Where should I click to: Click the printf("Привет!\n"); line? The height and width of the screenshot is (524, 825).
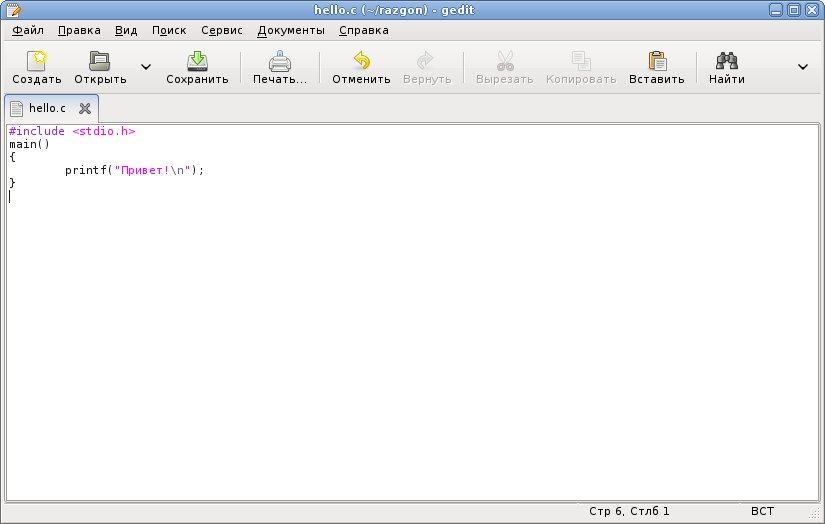pos(134,170)
